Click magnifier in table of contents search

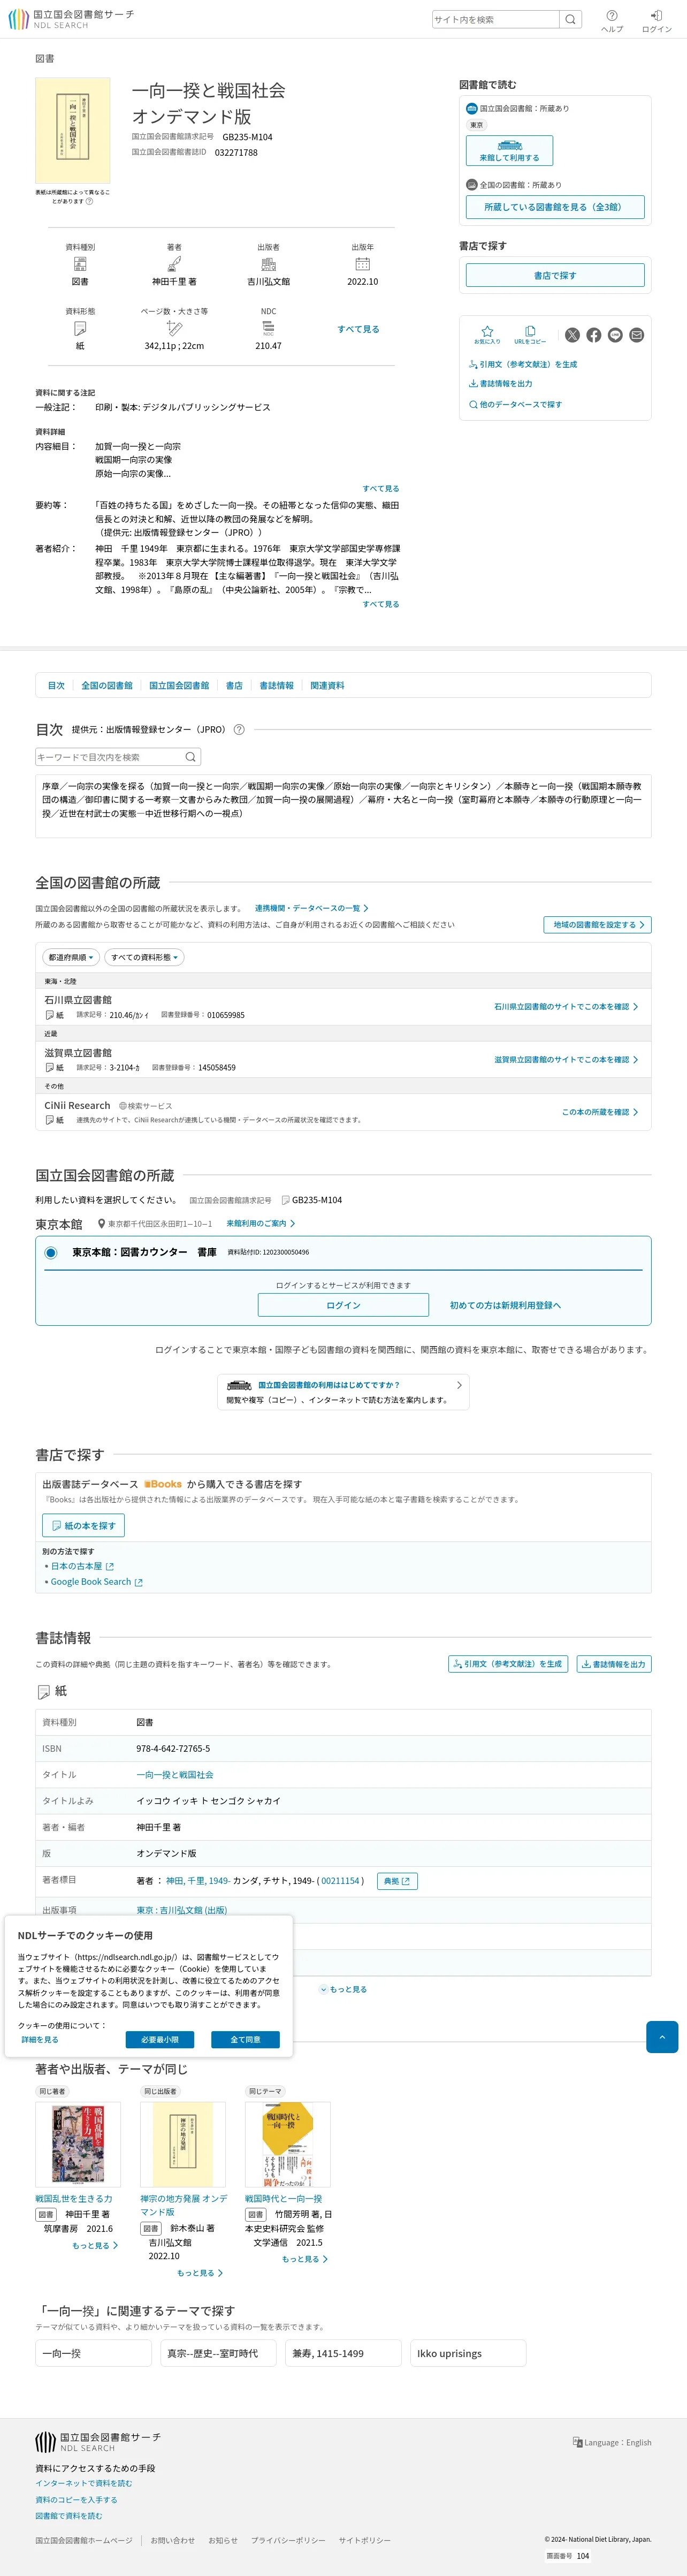191,757
